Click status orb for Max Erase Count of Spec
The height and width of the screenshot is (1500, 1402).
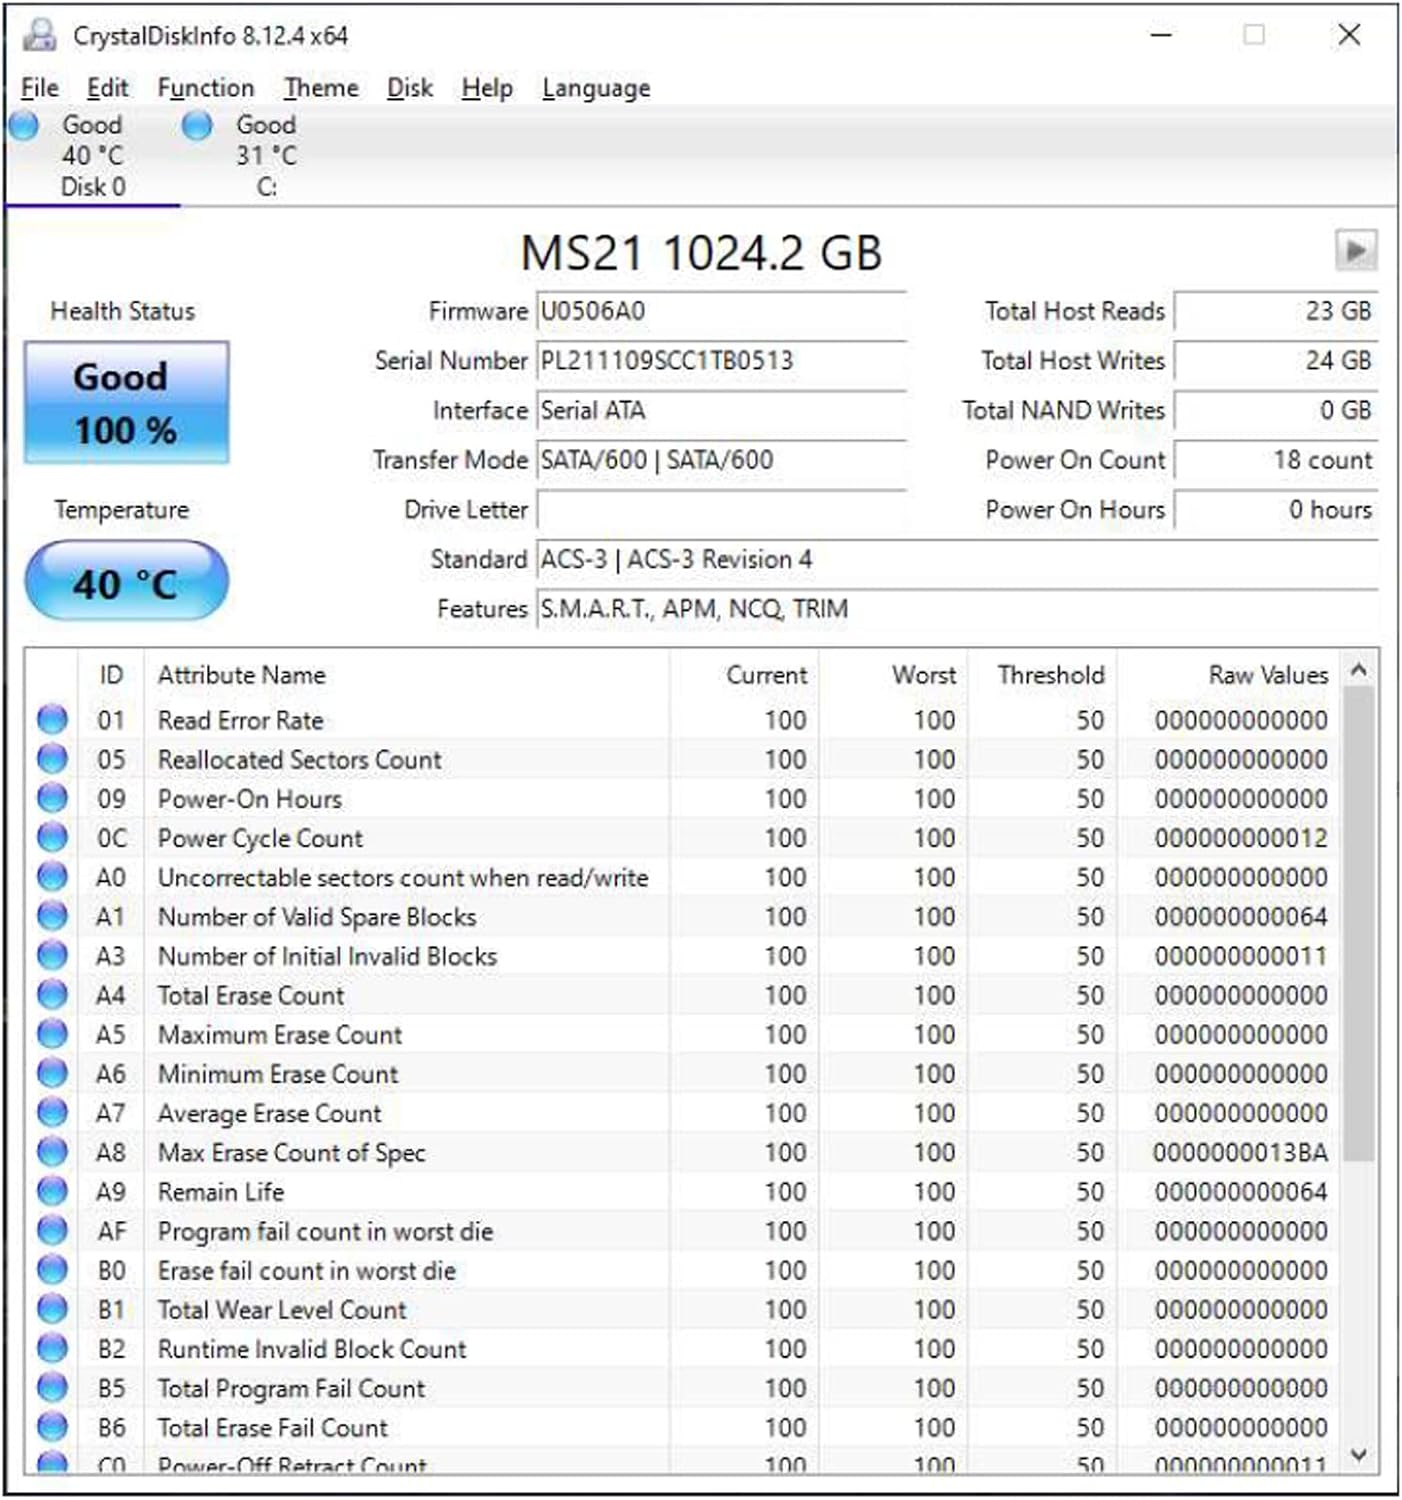tap(52, 1152)
